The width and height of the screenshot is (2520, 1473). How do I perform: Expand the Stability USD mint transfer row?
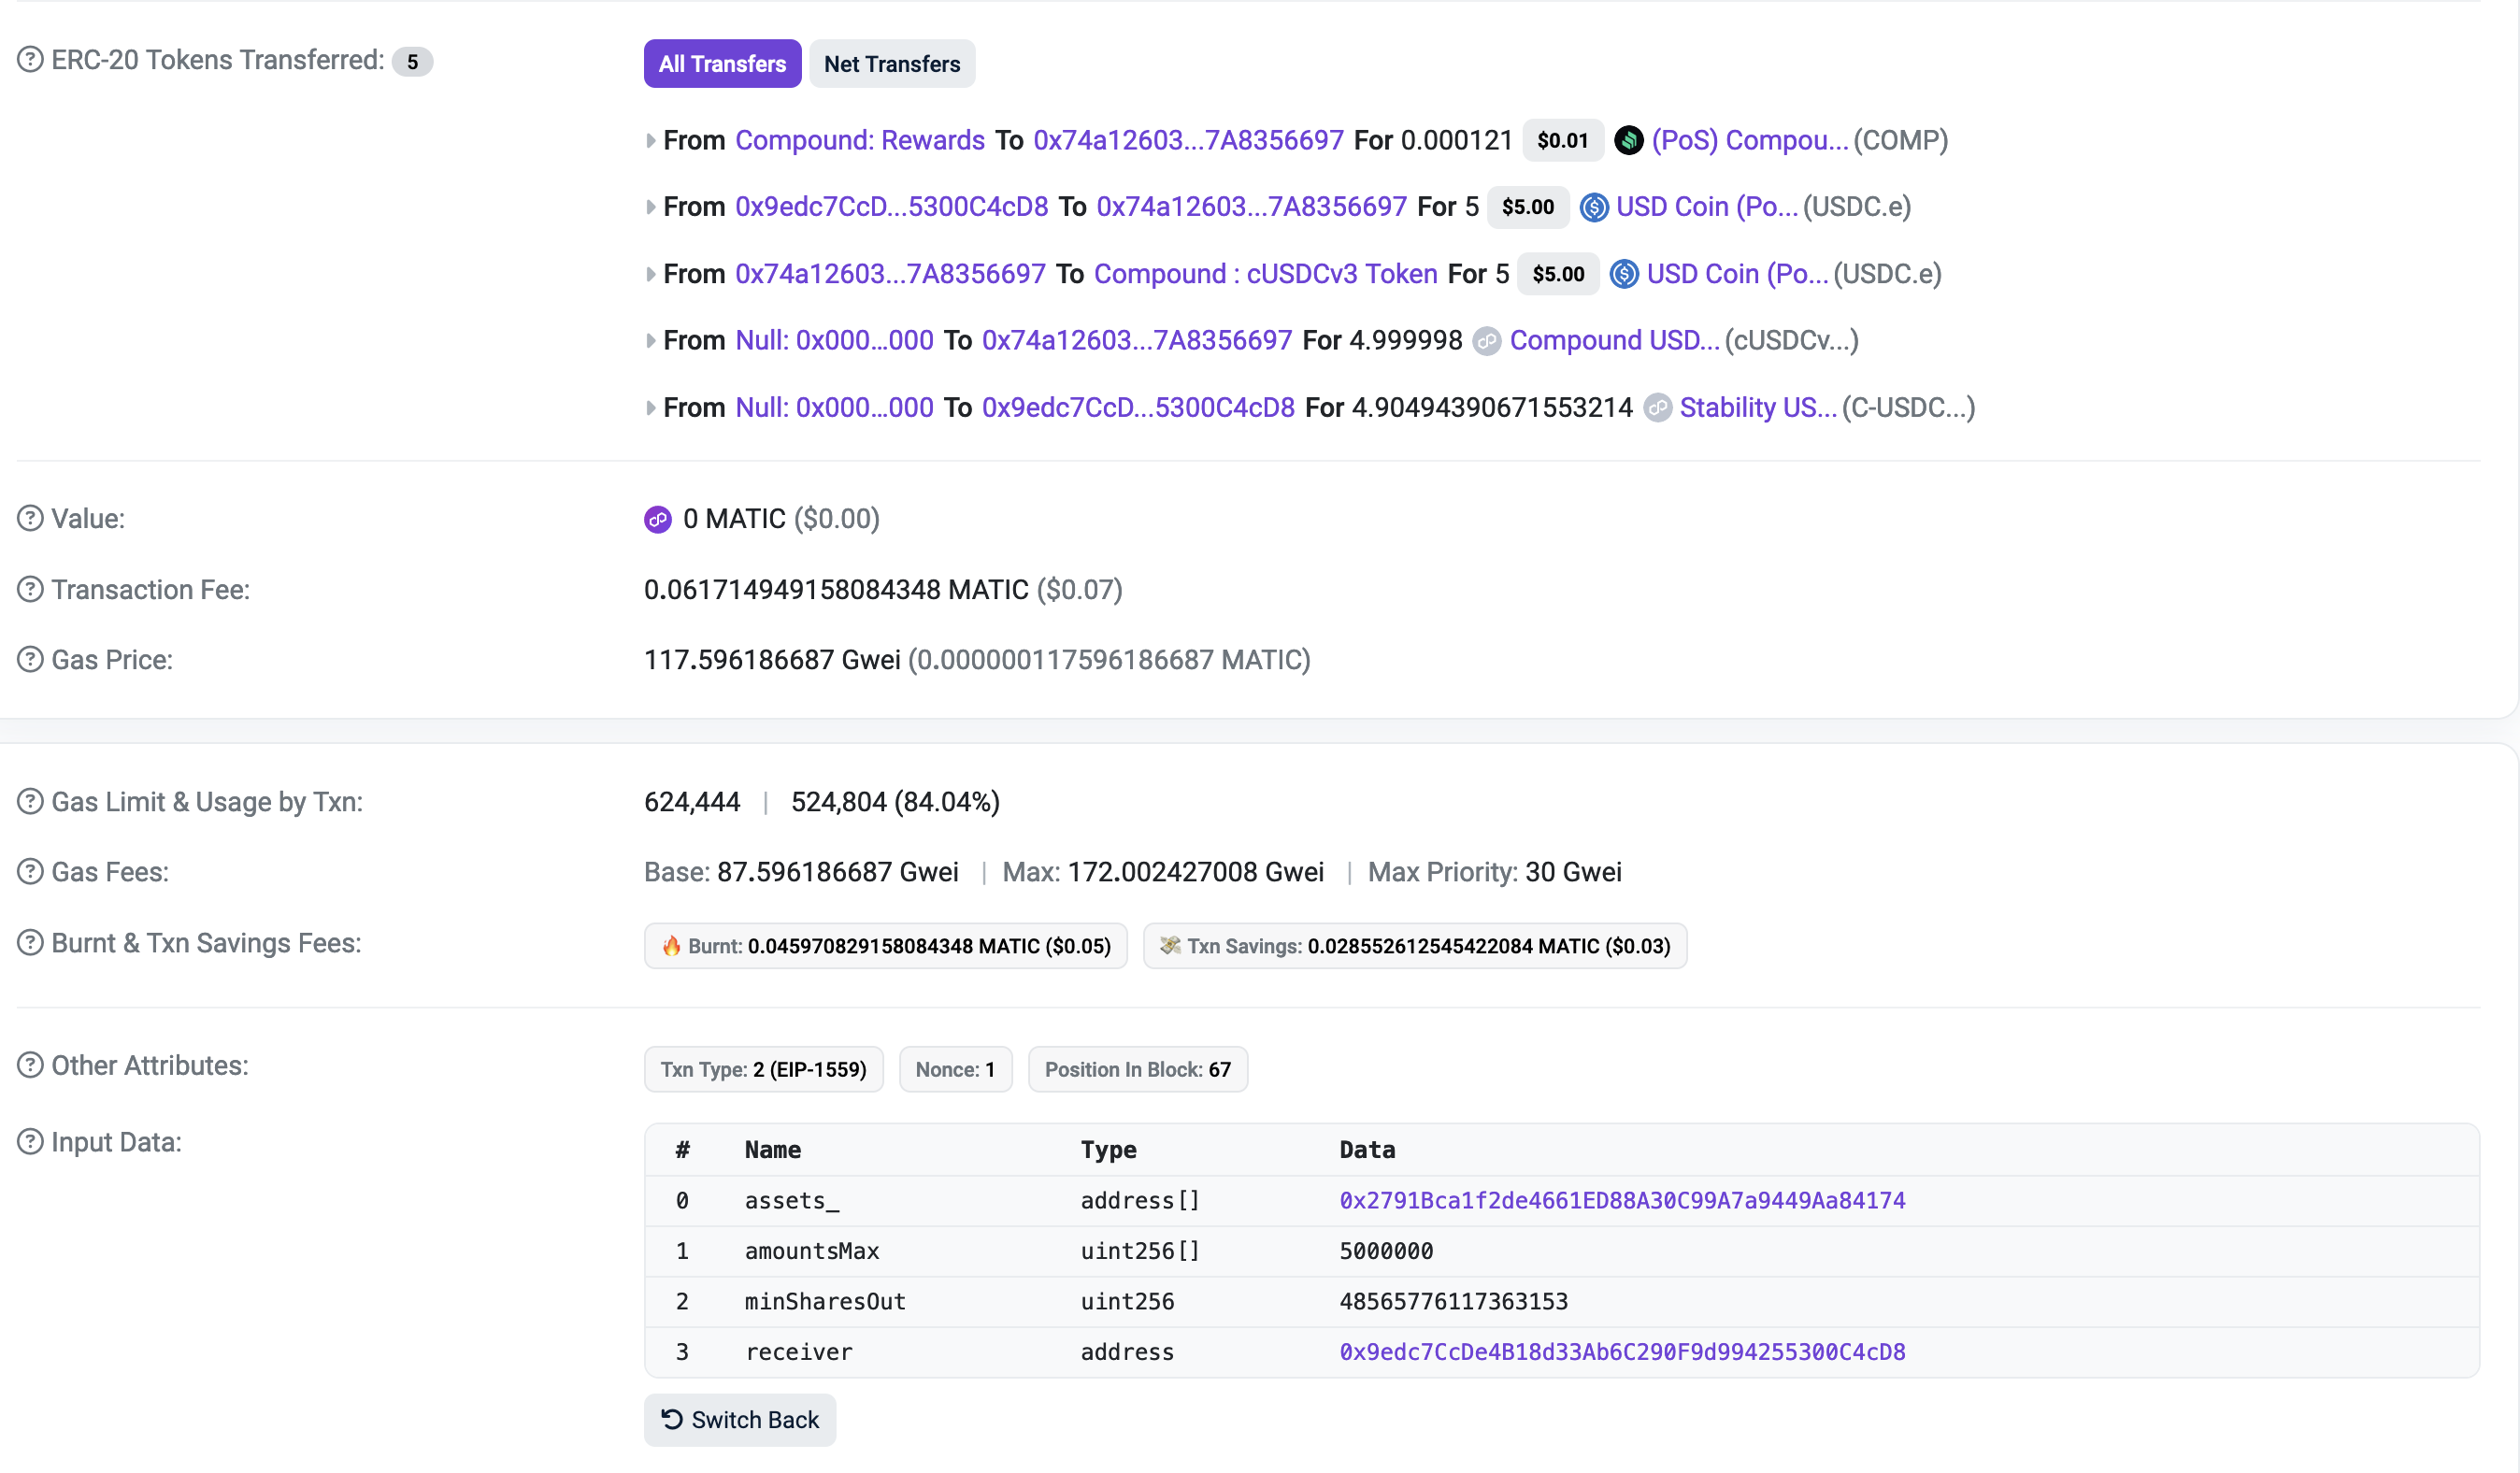coord(651,408)
